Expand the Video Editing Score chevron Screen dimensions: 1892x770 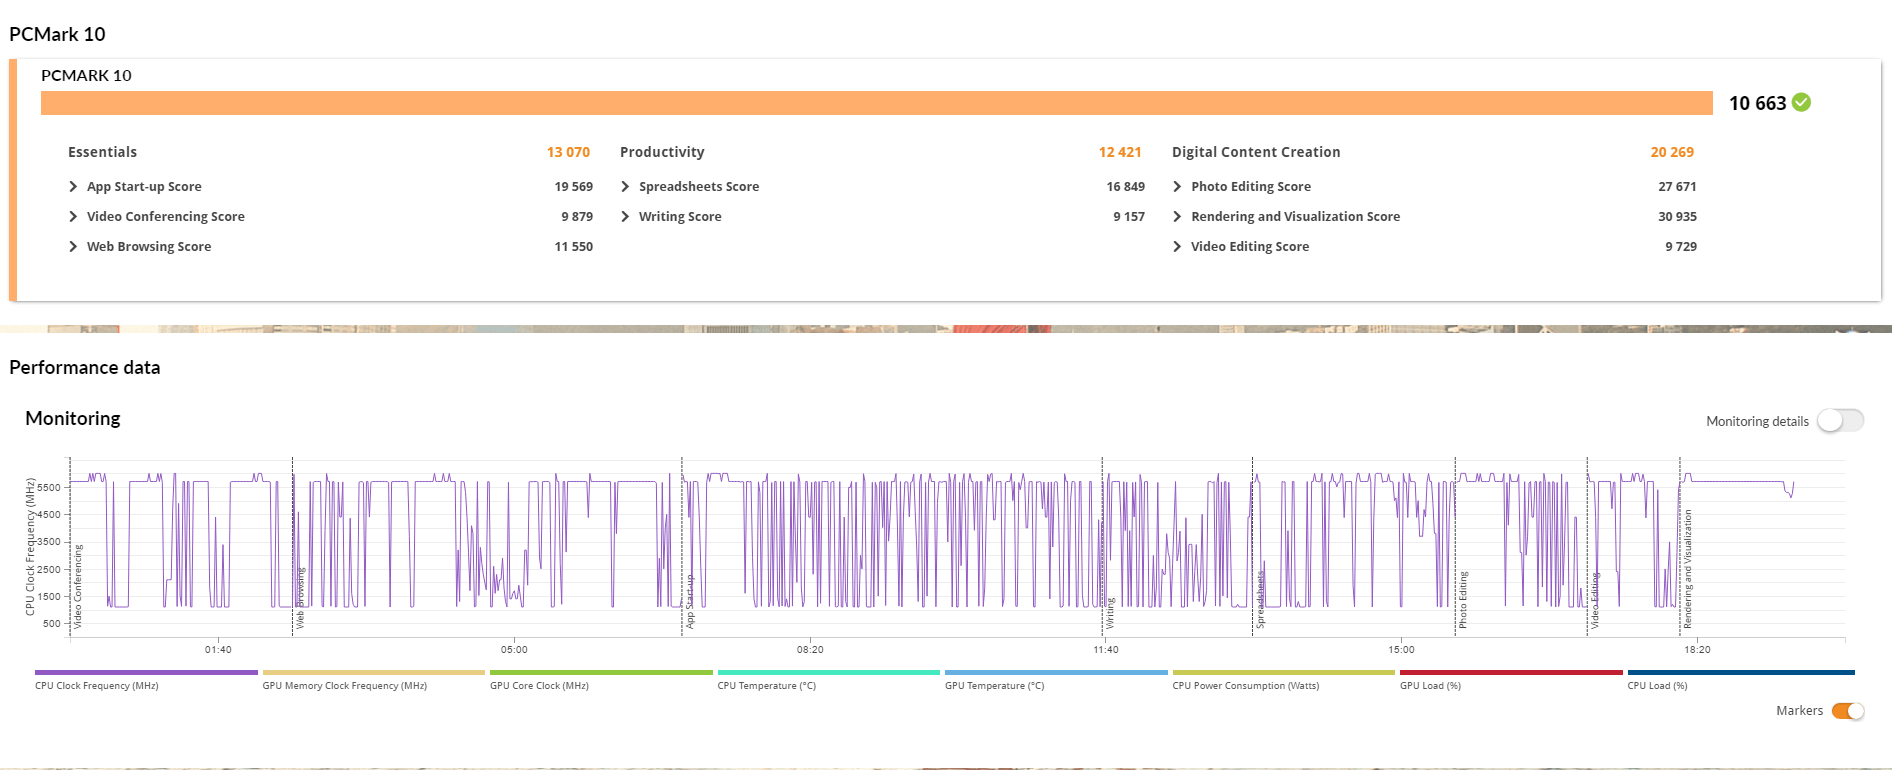[x=1177, y=247]
